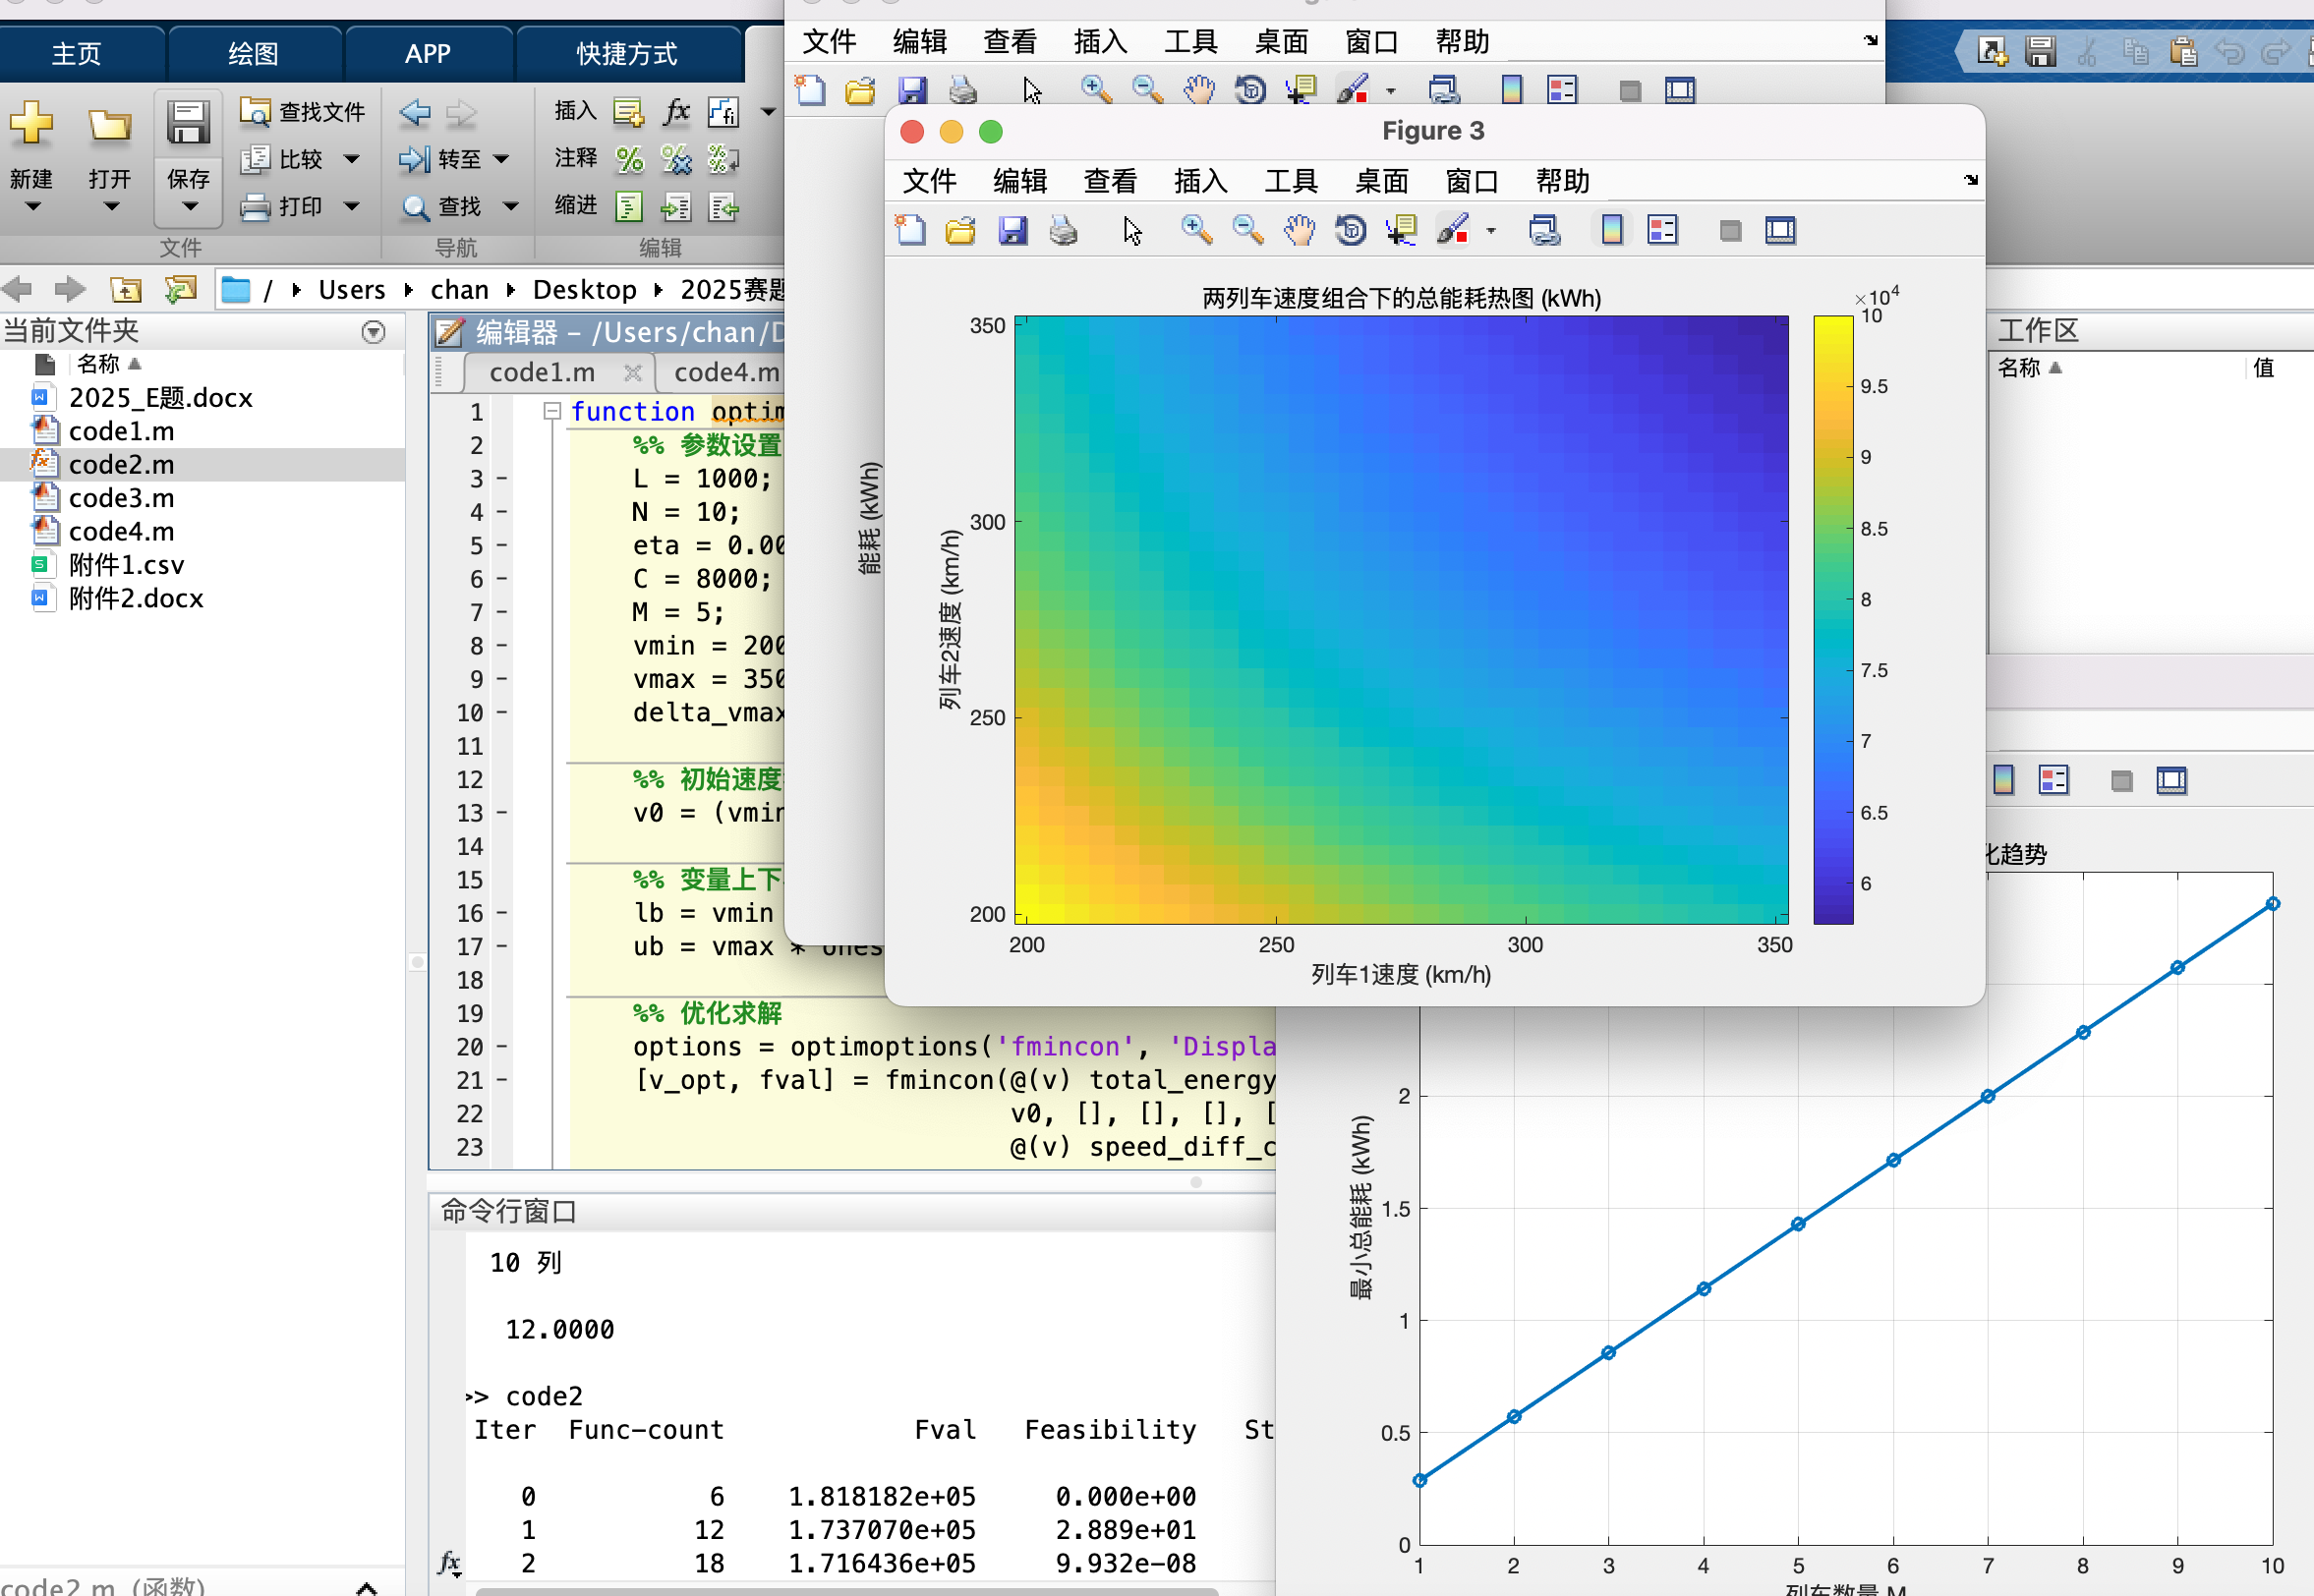The height and width of the screenshot is (1596, 2314).
Task: Click Print icon in Figure 3 toolbar
Action: [x=1063, y=230]
